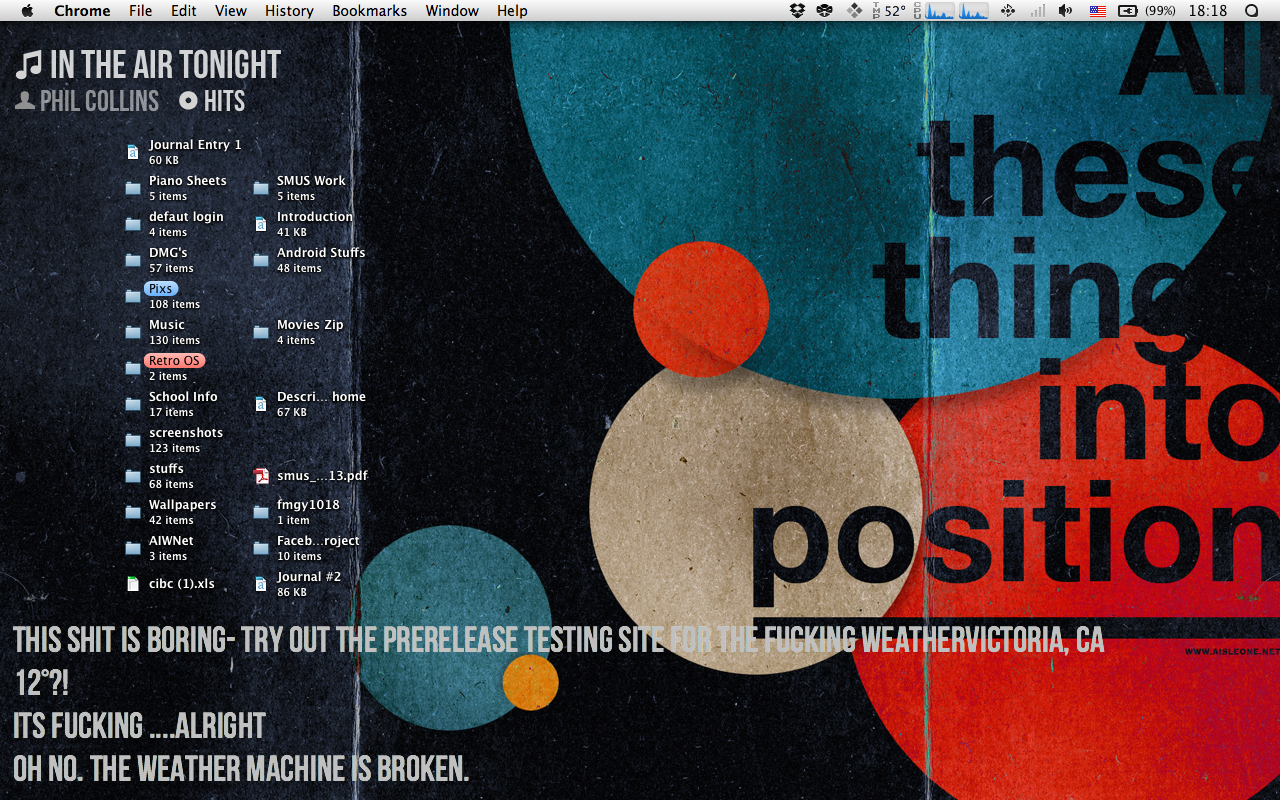Click the 12°?! temperature text
Image resolution: width=1280 pixels, height=800 pixels.
pyautogui.click(x=41, y=683)
